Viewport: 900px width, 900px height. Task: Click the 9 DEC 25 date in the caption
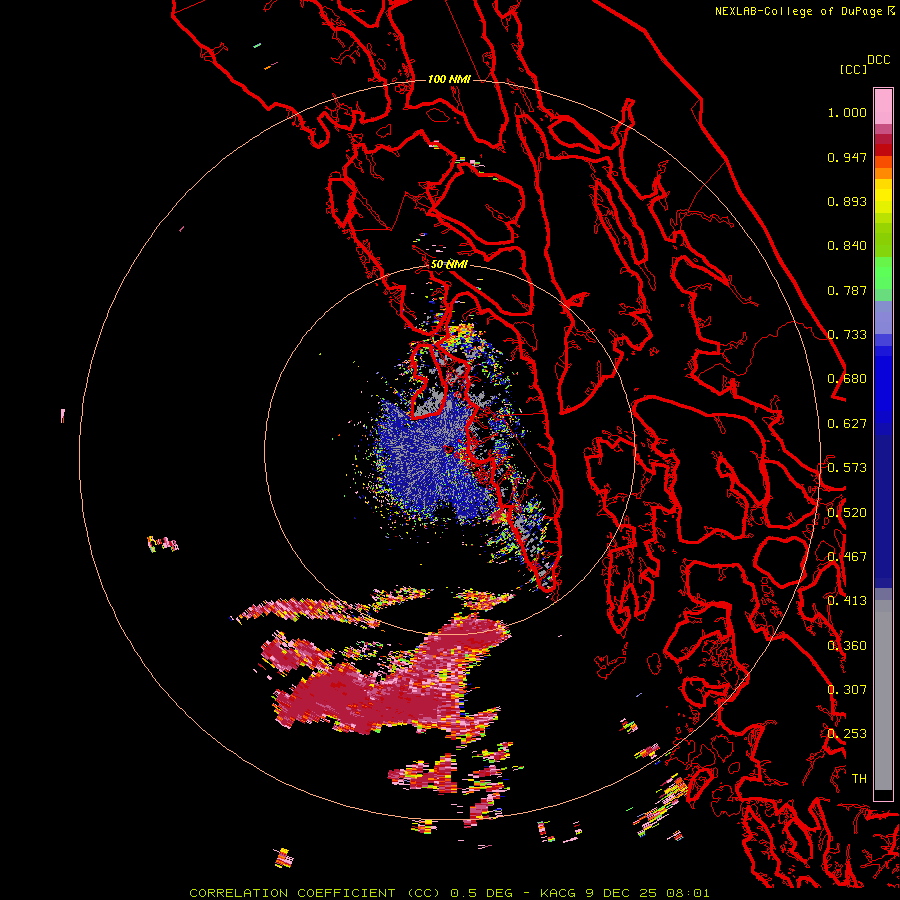(621, 893)
